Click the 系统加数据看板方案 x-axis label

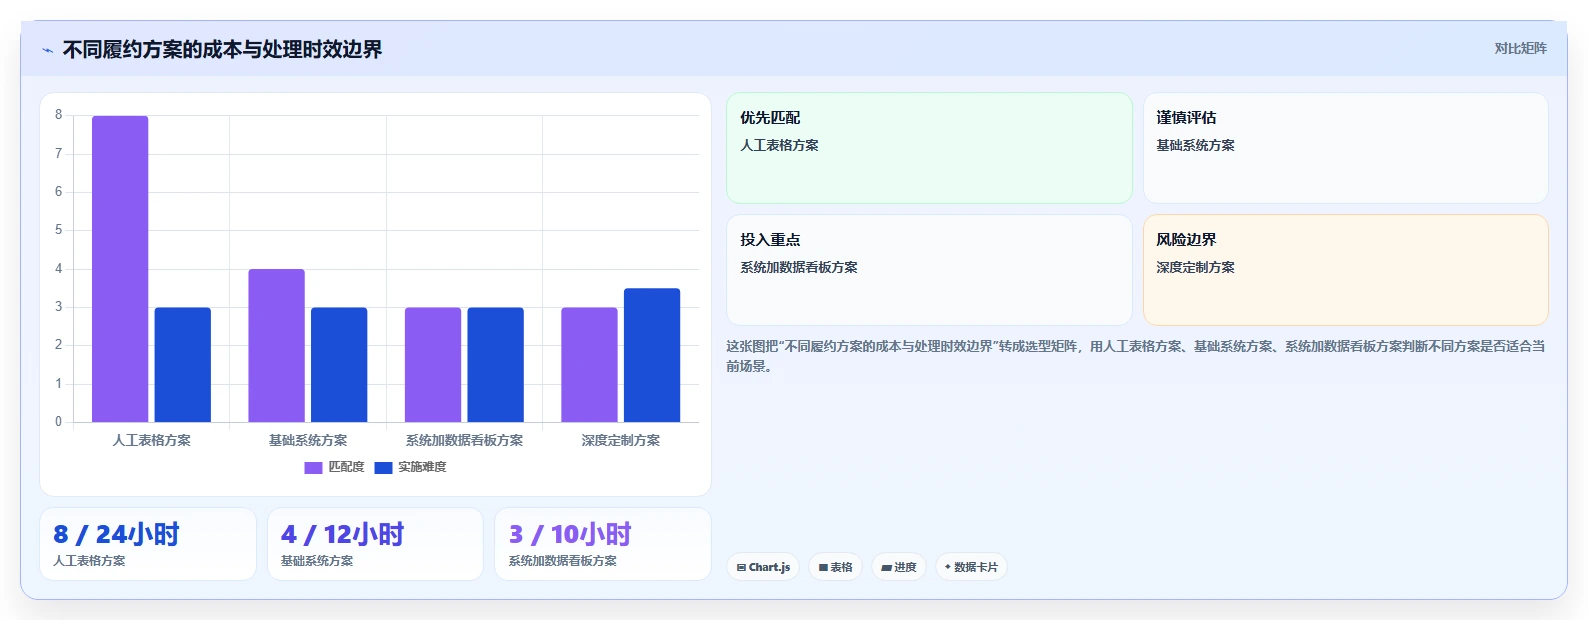point(464,440)
